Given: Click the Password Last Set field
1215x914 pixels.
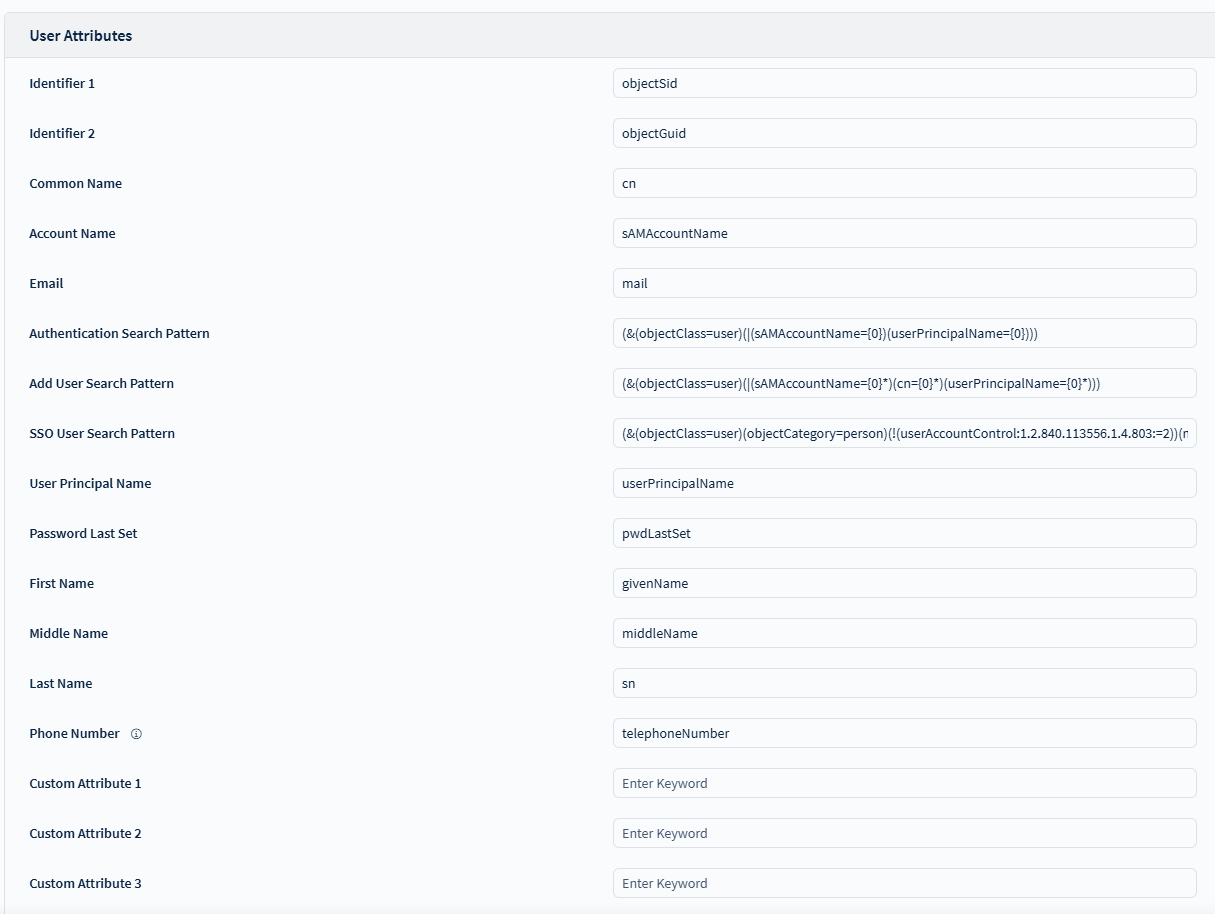Looking at the screenshot, I should click(x=904, y=533).
